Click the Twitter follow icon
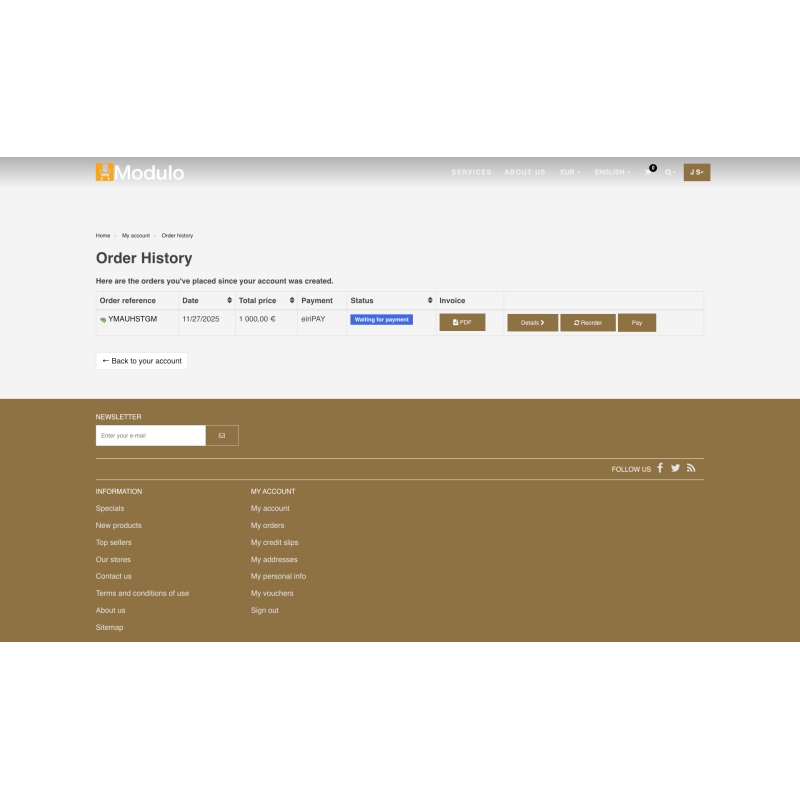 coord(675,468)
